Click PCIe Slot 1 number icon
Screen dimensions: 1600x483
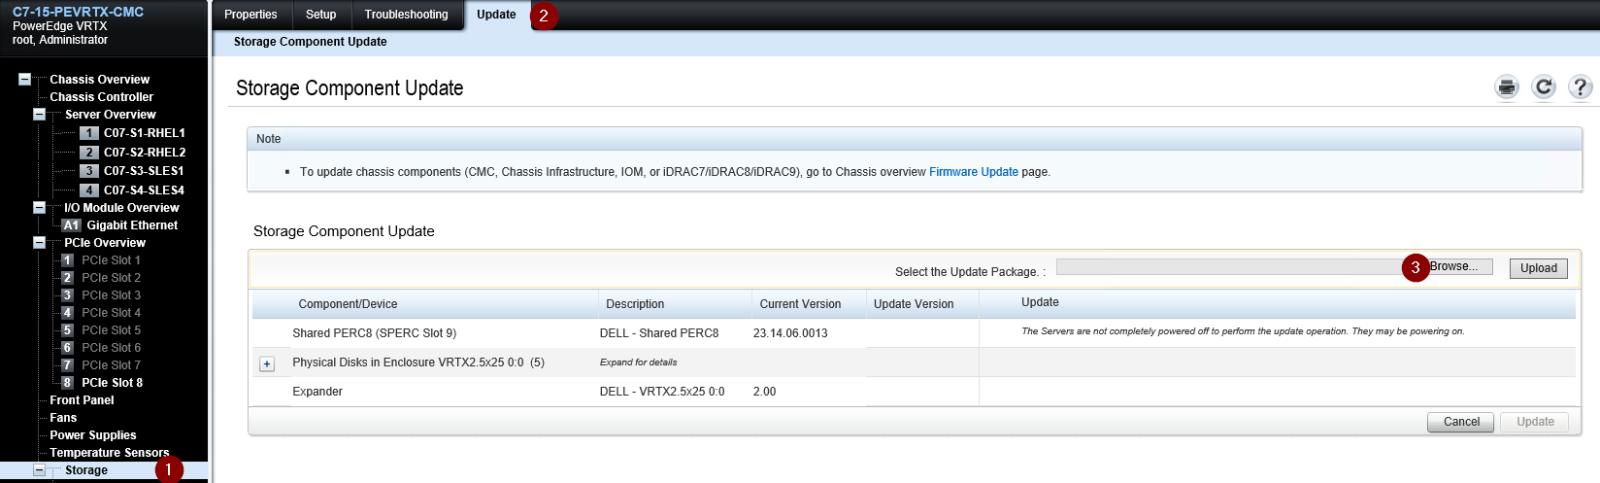(x=67, y=260)
